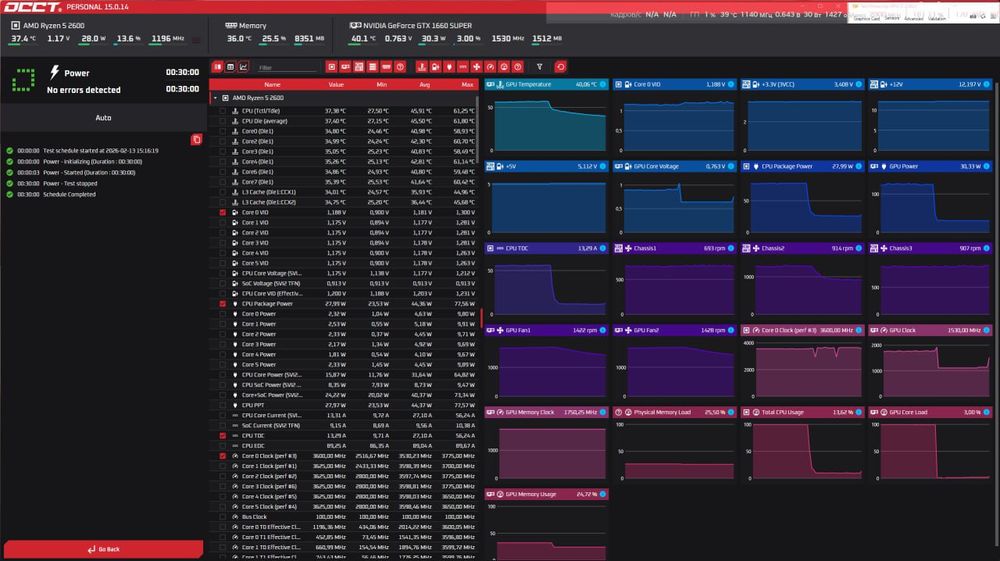Click blue dot on CPU Package Power graph
This screenshot has height=561, width=1000.
[x=859, y=166]
